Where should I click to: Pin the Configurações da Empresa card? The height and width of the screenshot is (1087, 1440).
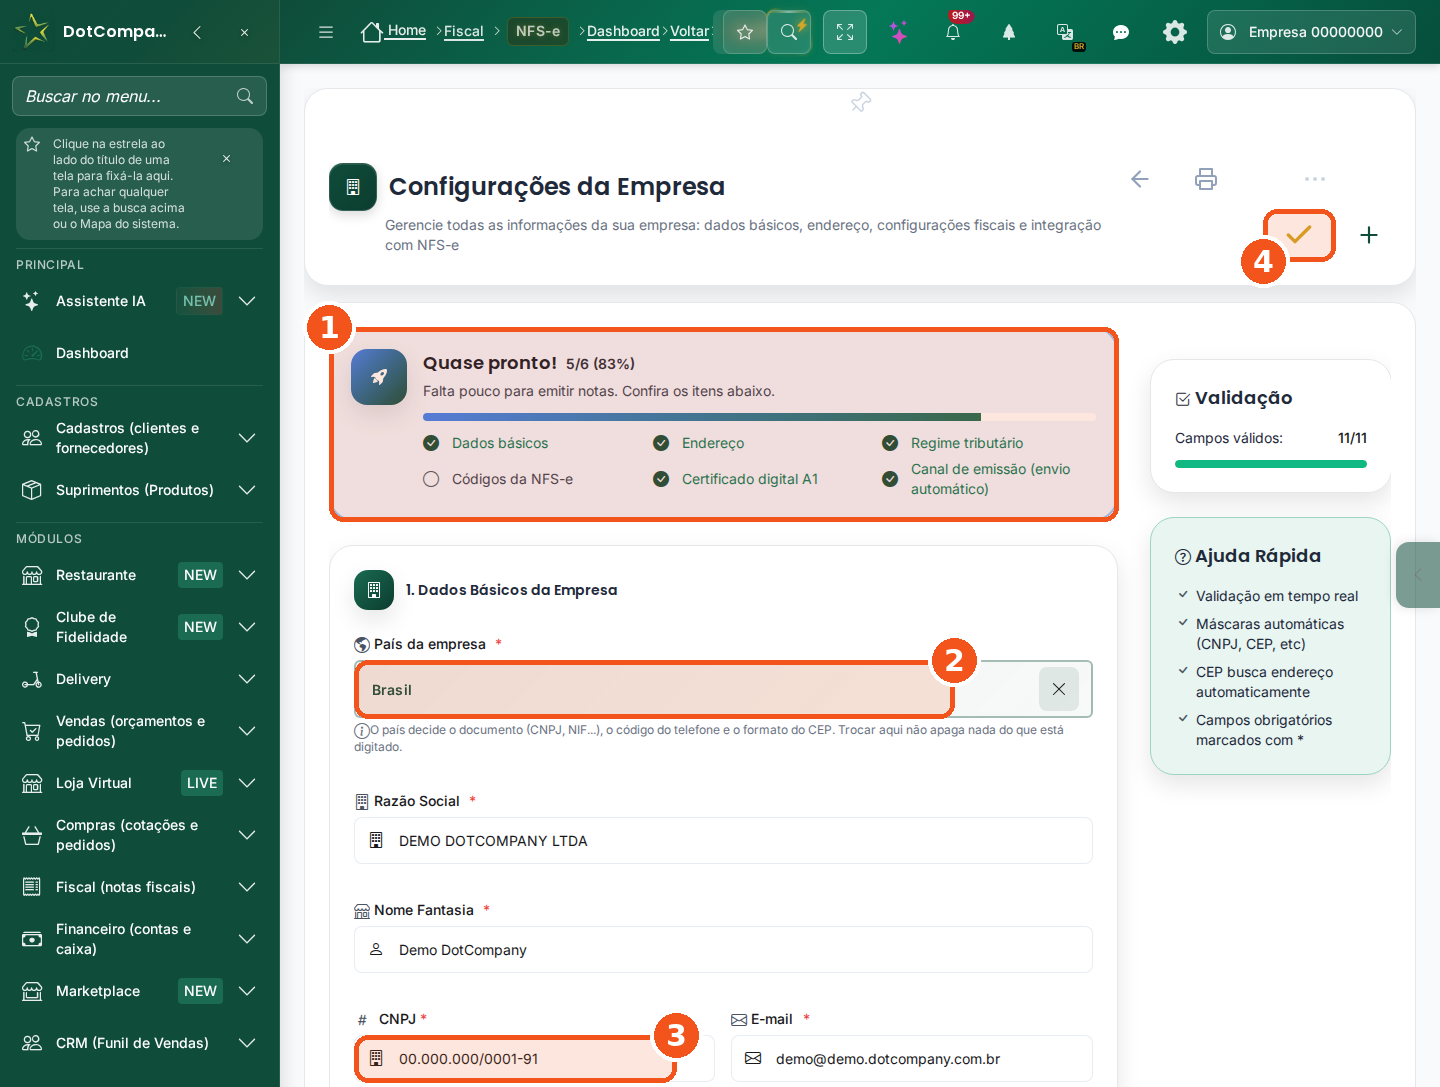click(861, 102)
